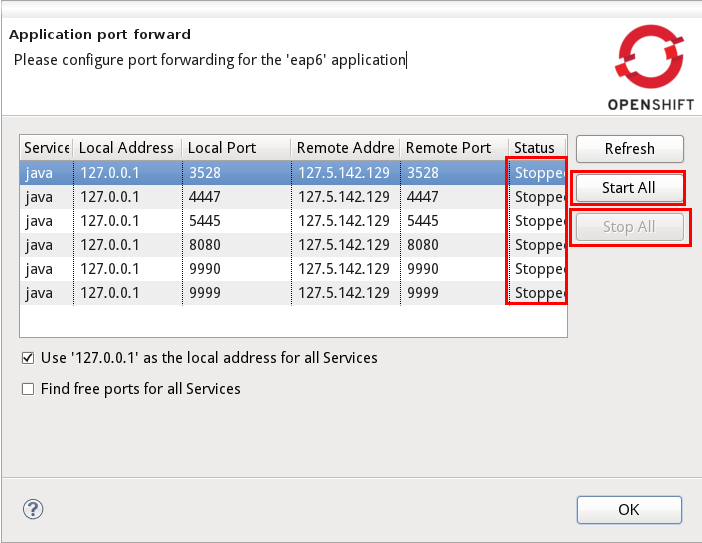Enable 'Find free ports for all Services'
Screen dimensions: 702x543
click(x=28, y=389)
